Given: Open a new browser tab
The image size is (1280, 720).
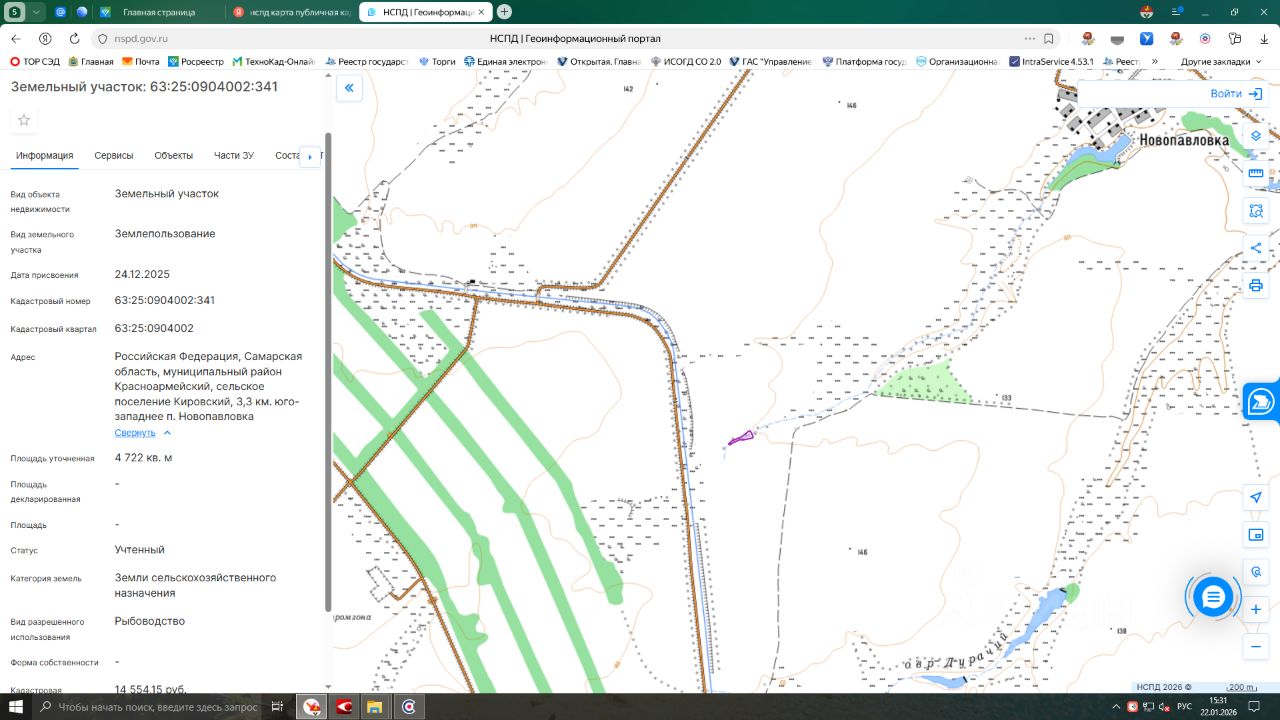Looking at the screenshot, I should 504,12.
